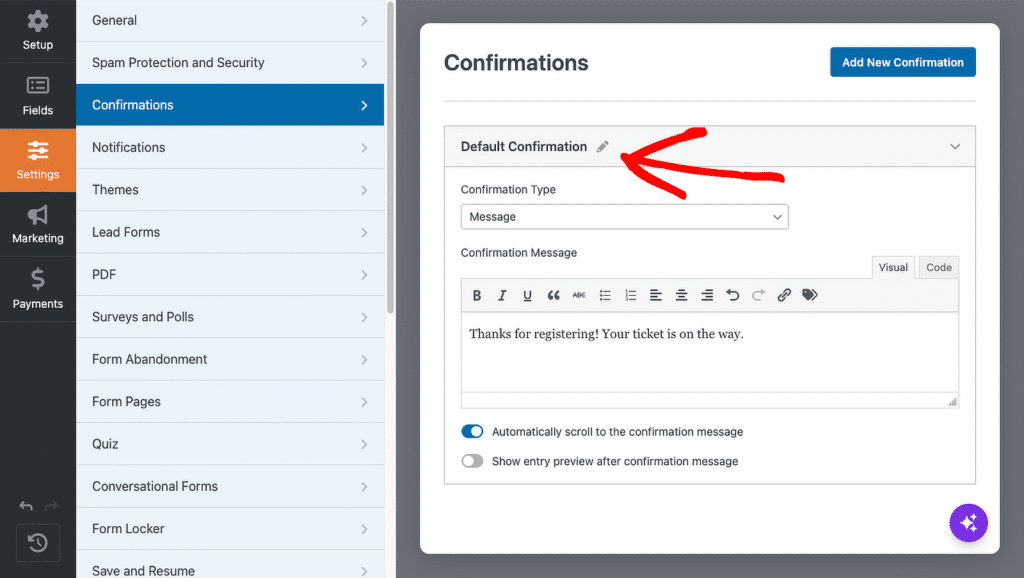
Task: Open the Marketing megaphone panel
Action: pos(38,224)
